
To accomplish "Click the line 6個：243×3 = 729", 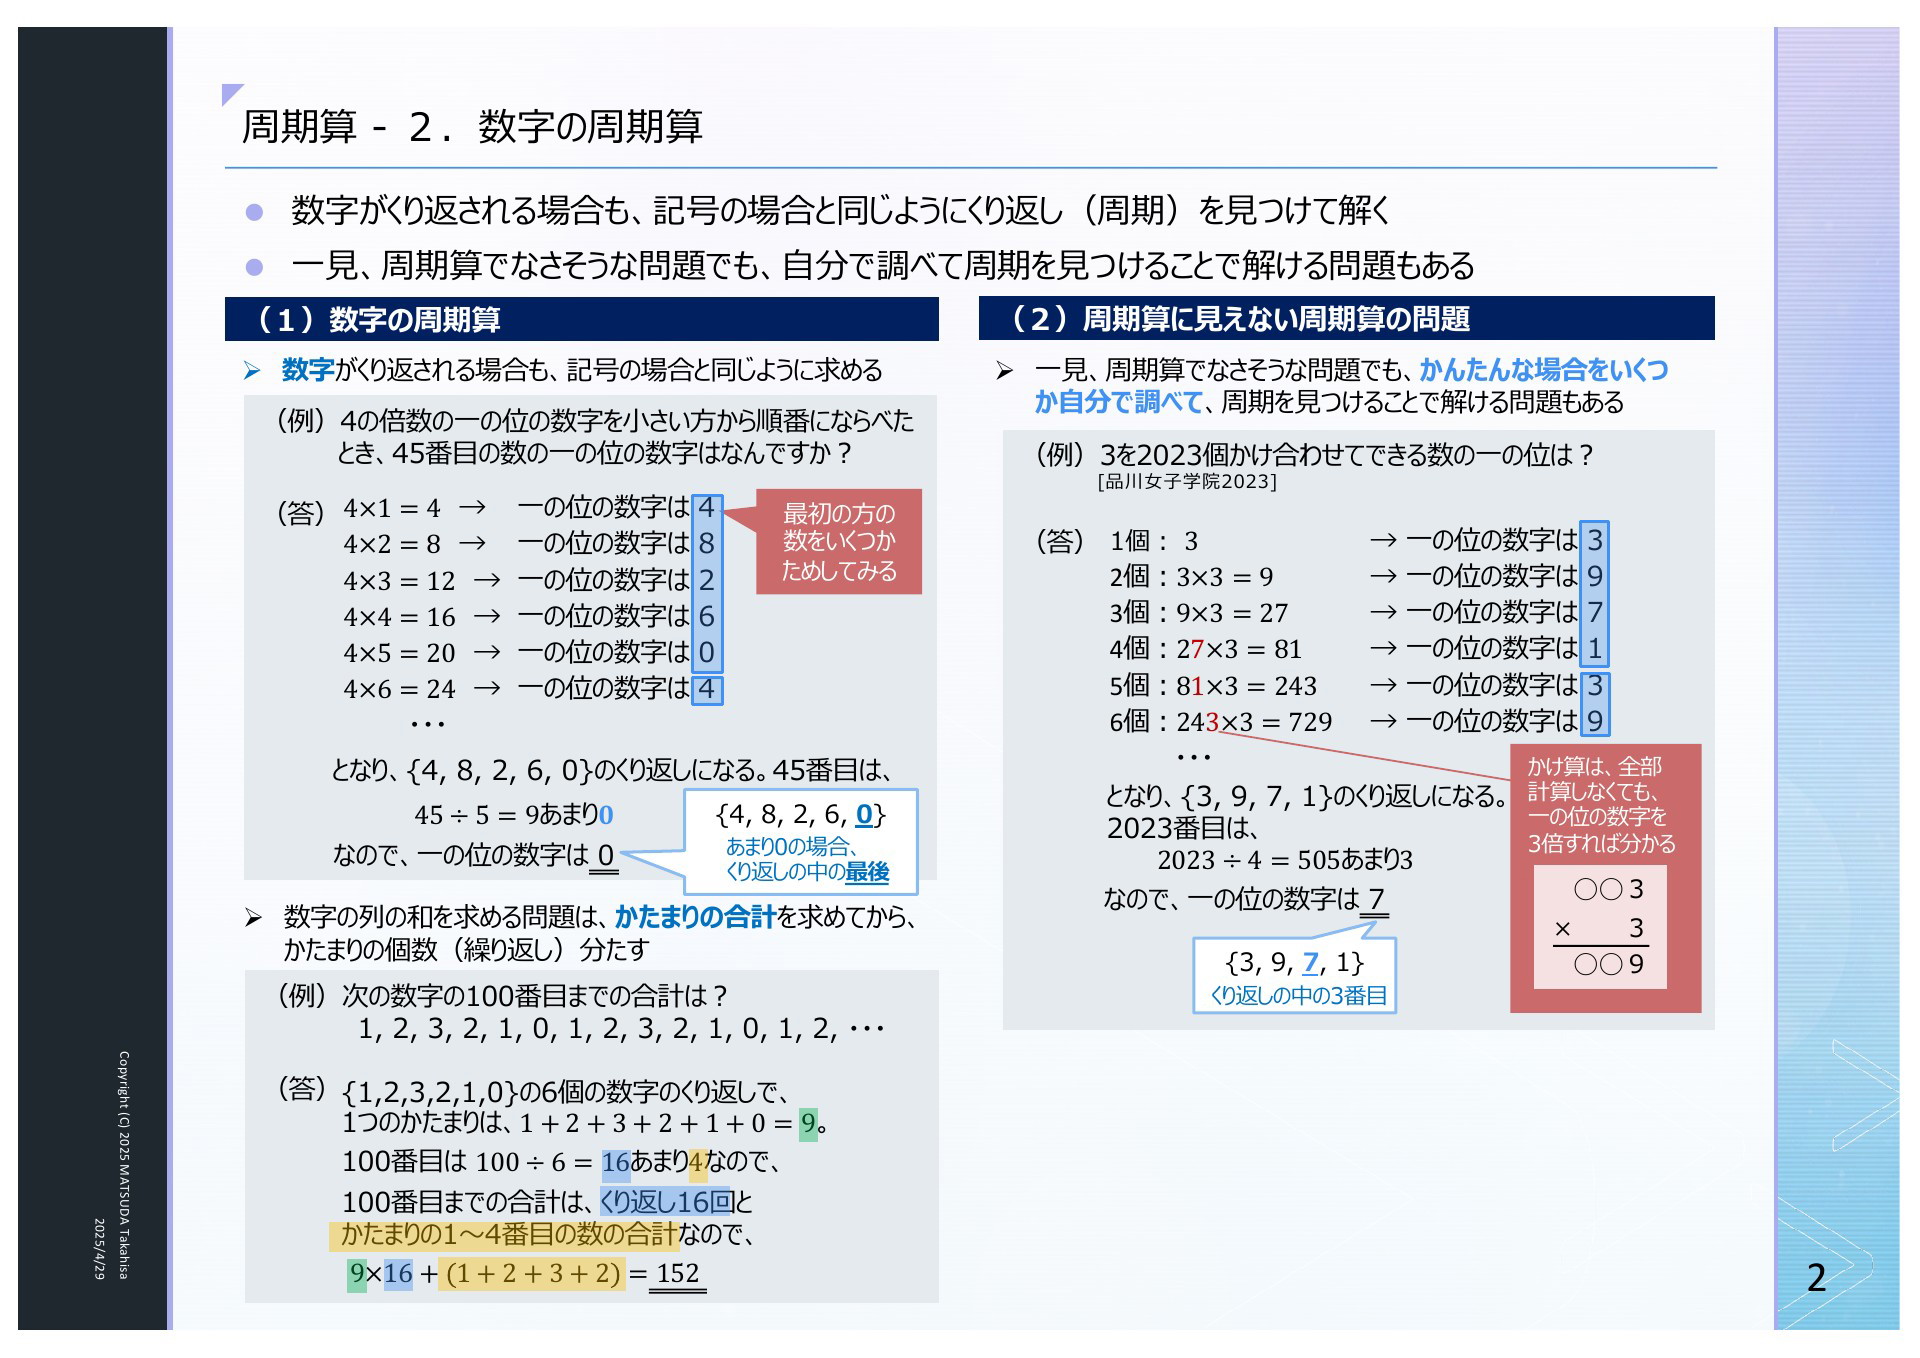I will pyautogui.click(x=1220, y=721).
